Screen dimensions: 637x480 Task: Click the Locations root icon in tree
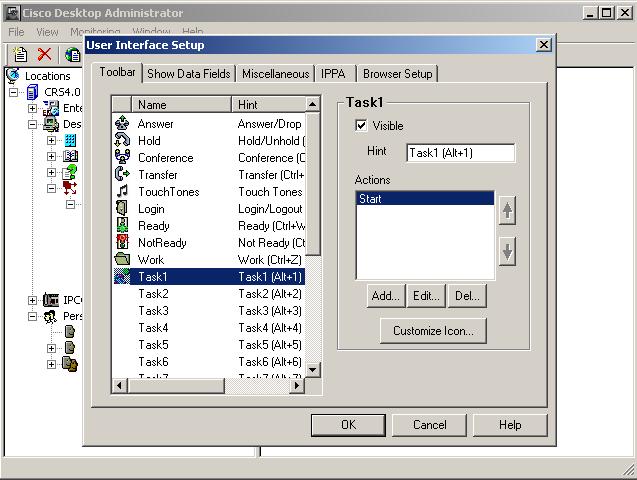click(13, 76)
